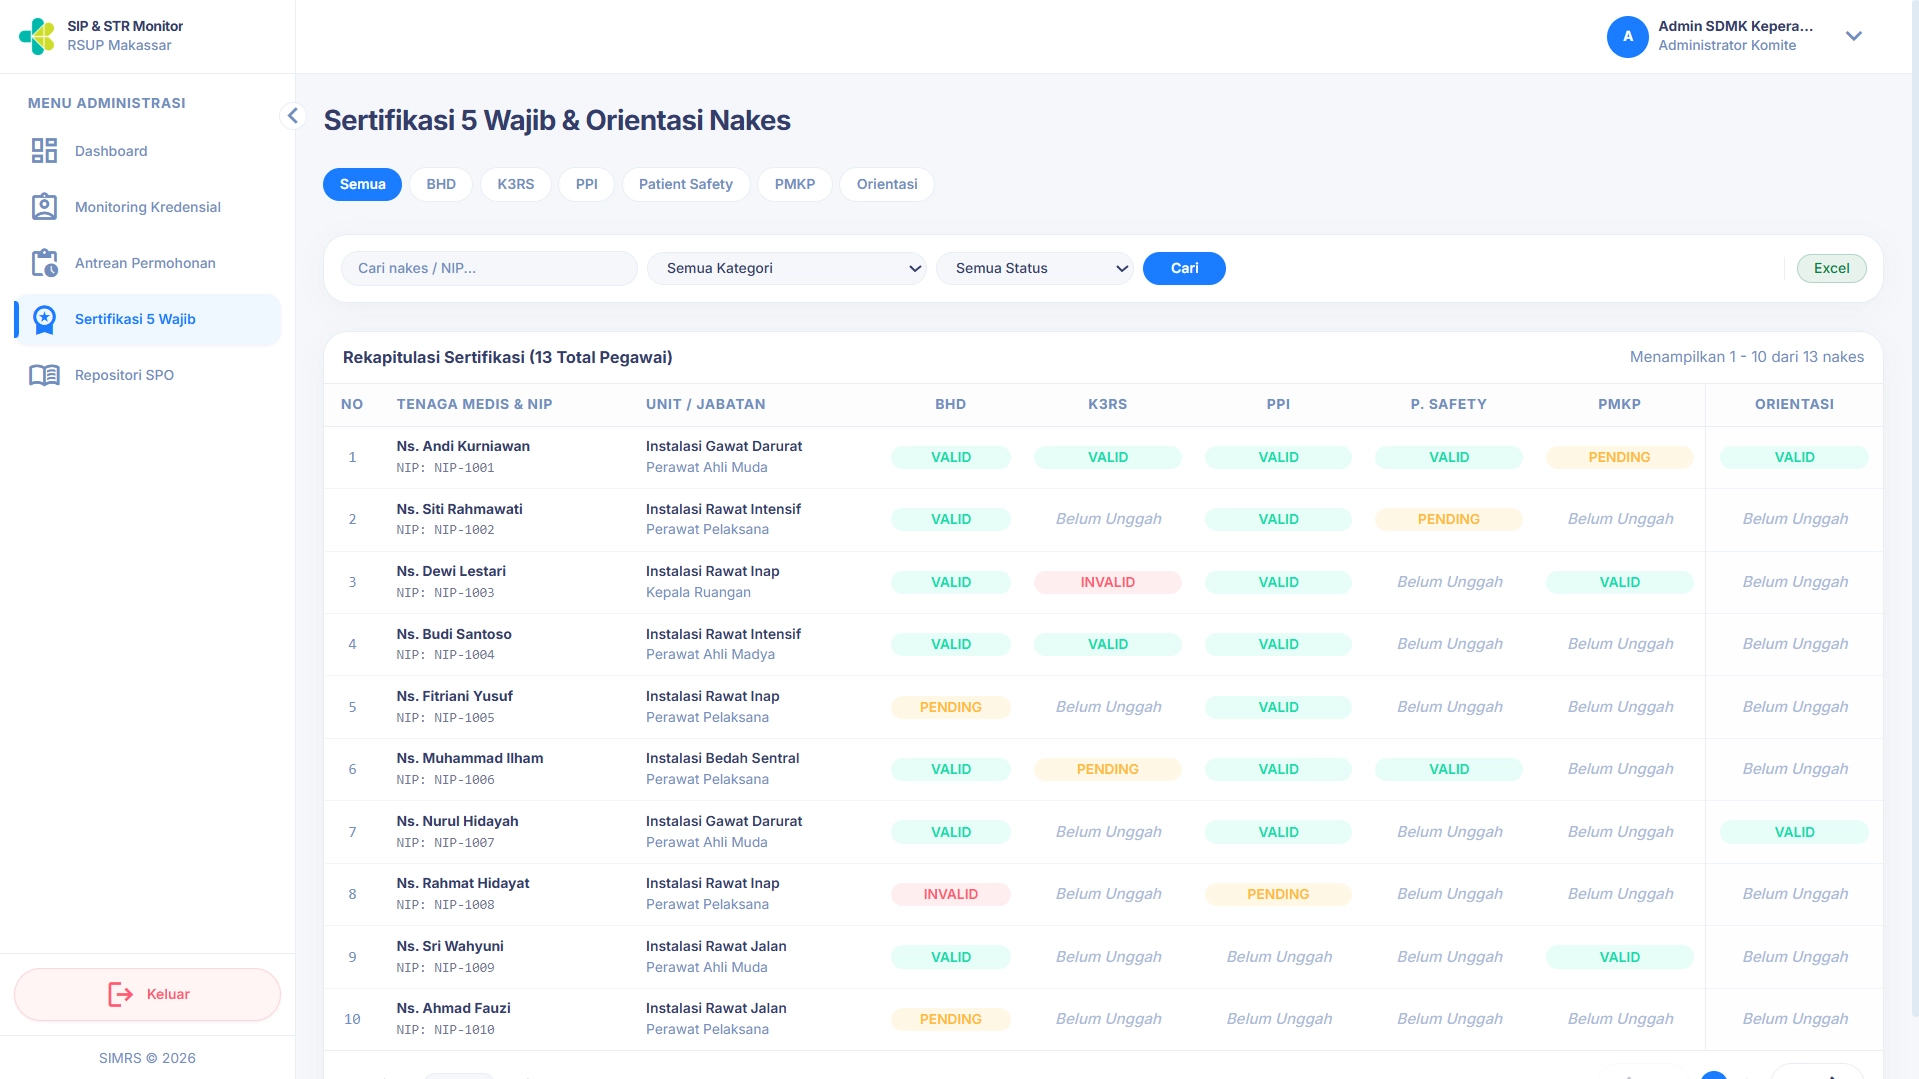Open the Semua Kategori dropdown
The height and width of the screenshot is (1079, 1919).
coord(787,268)
